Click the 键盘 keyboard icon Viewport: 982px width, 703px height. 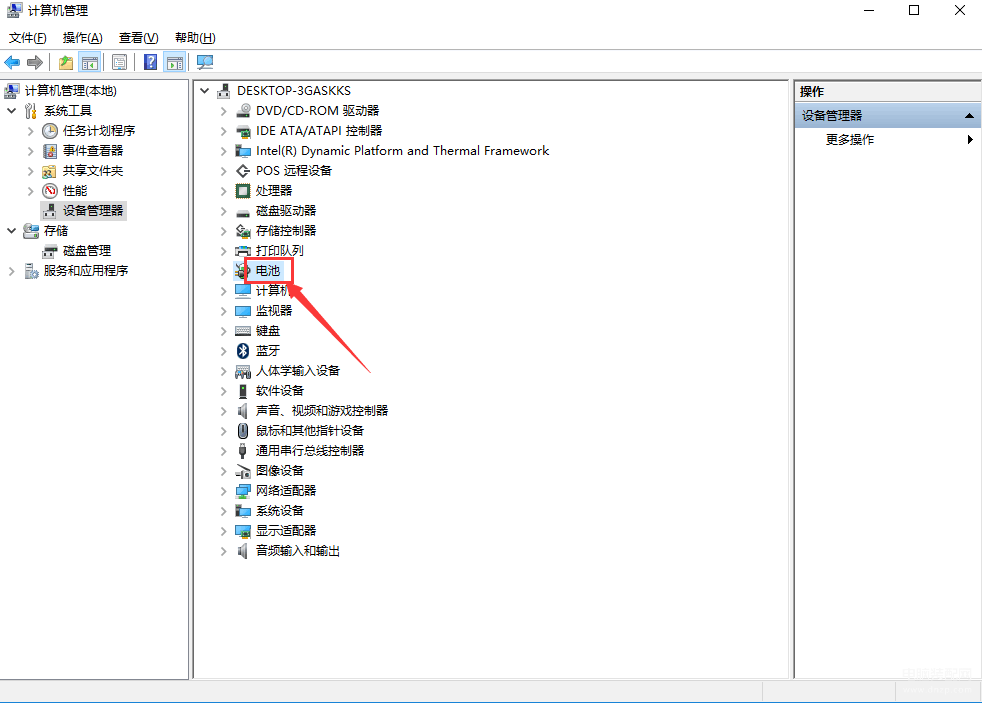pyautogui.click(x=243, y=331)
